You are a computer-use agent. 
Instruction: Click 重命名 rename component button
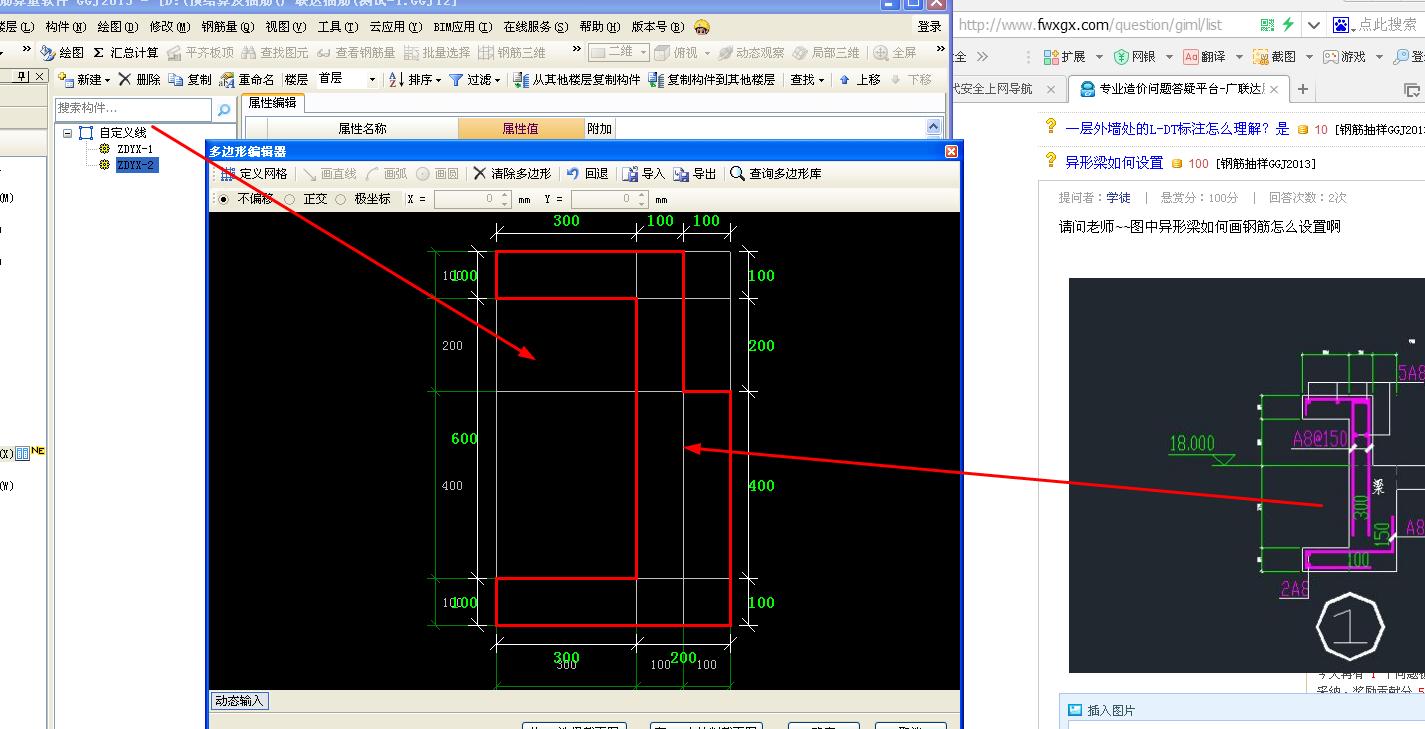coord(248,79)
